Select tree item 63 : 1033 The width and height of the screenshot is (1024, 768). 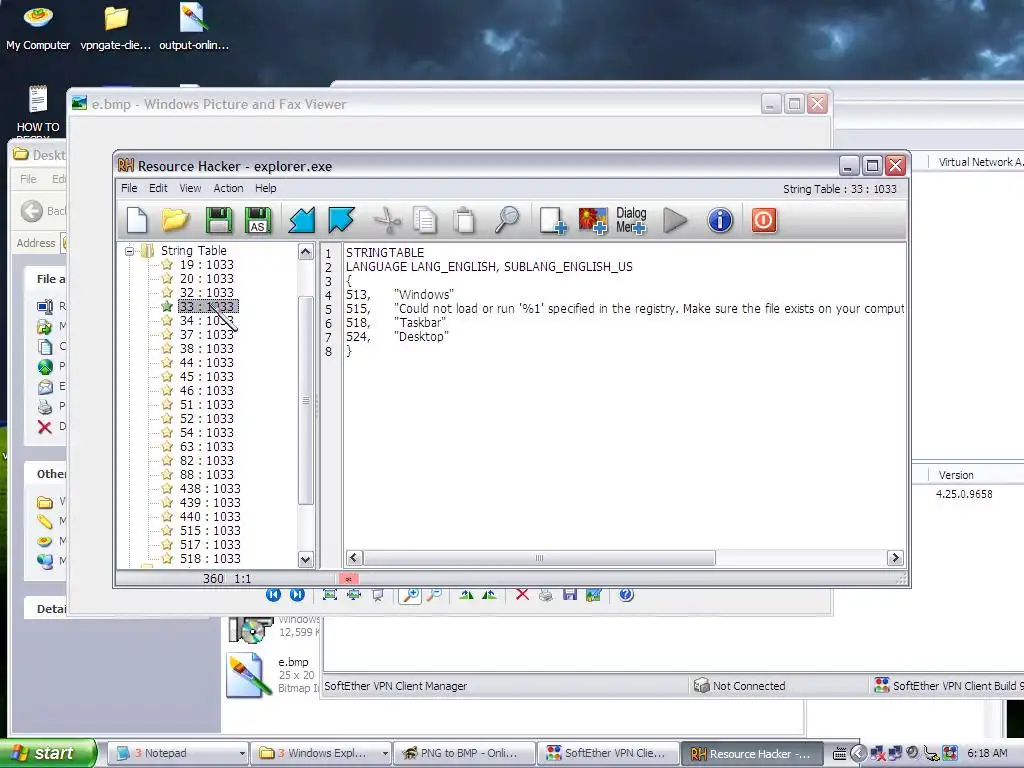point(206,447)
